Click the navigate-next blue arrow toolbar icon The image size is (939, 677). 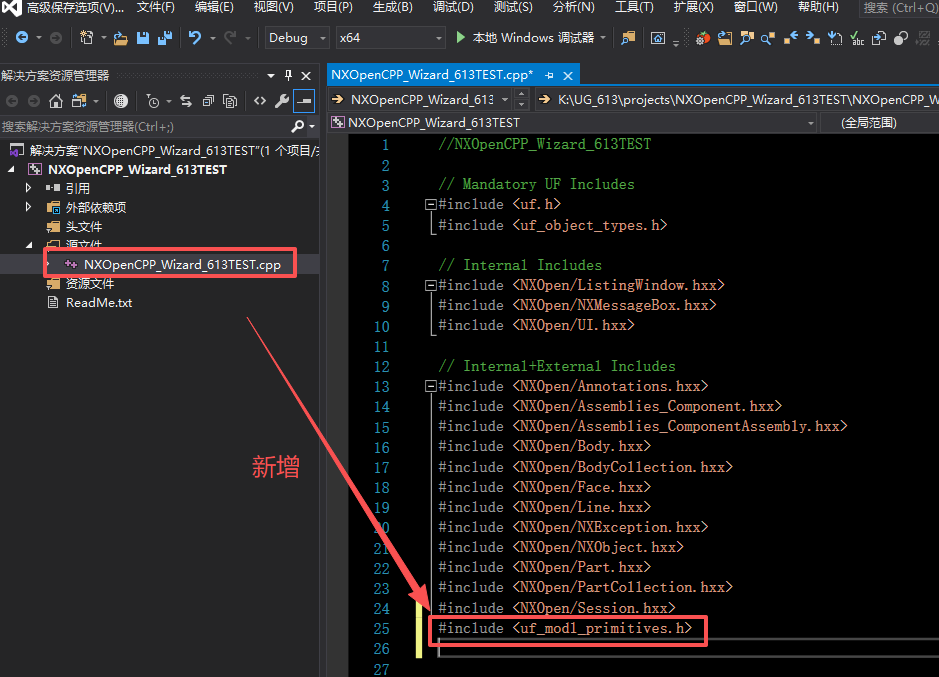[812, 38]
